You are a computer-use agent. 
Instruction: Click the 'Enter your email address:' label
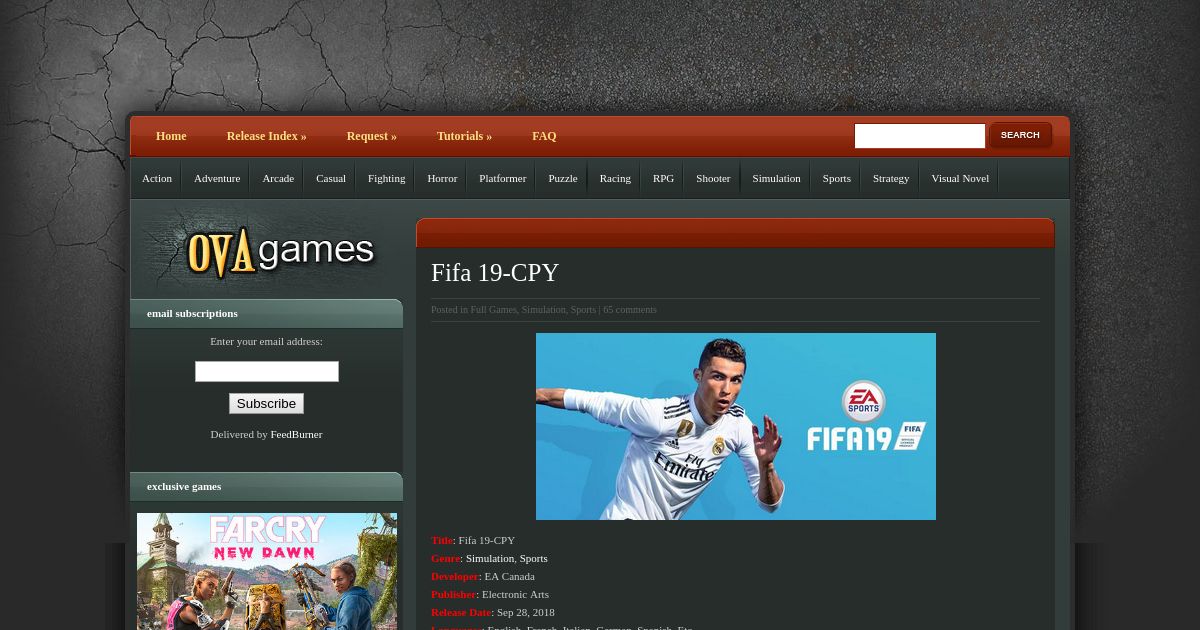(266, 341)
